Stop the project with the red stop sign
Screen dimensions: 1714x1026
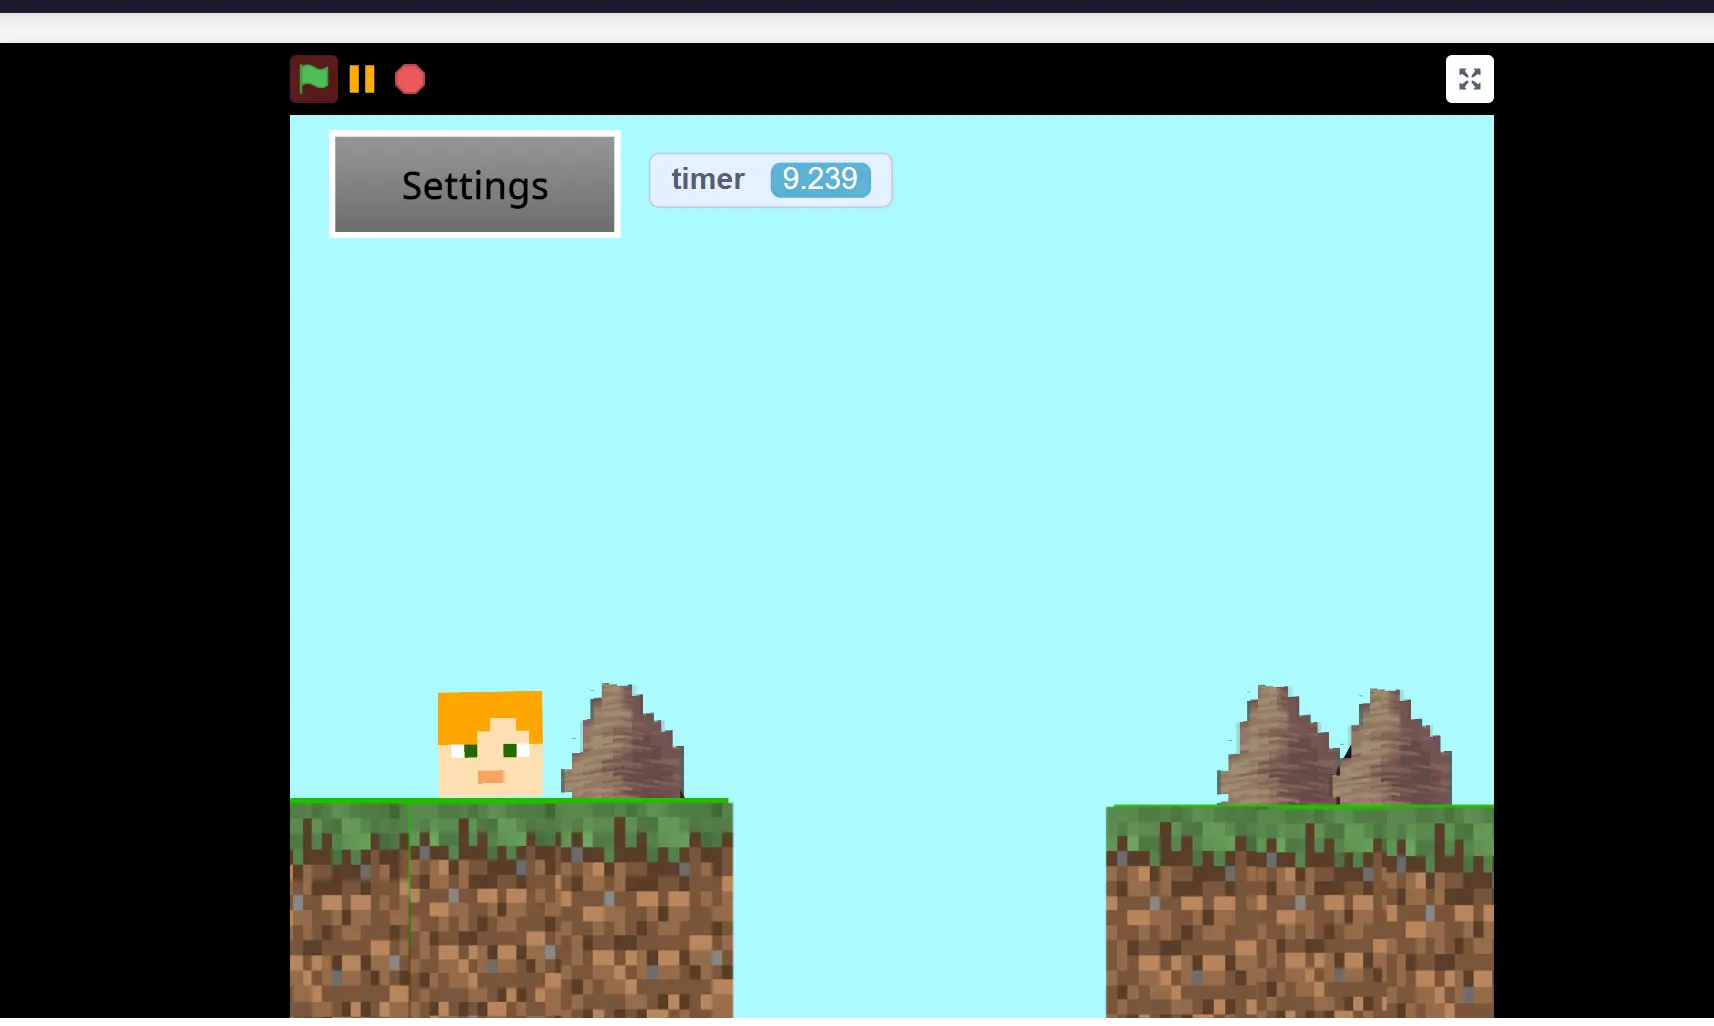pos(410,79)
